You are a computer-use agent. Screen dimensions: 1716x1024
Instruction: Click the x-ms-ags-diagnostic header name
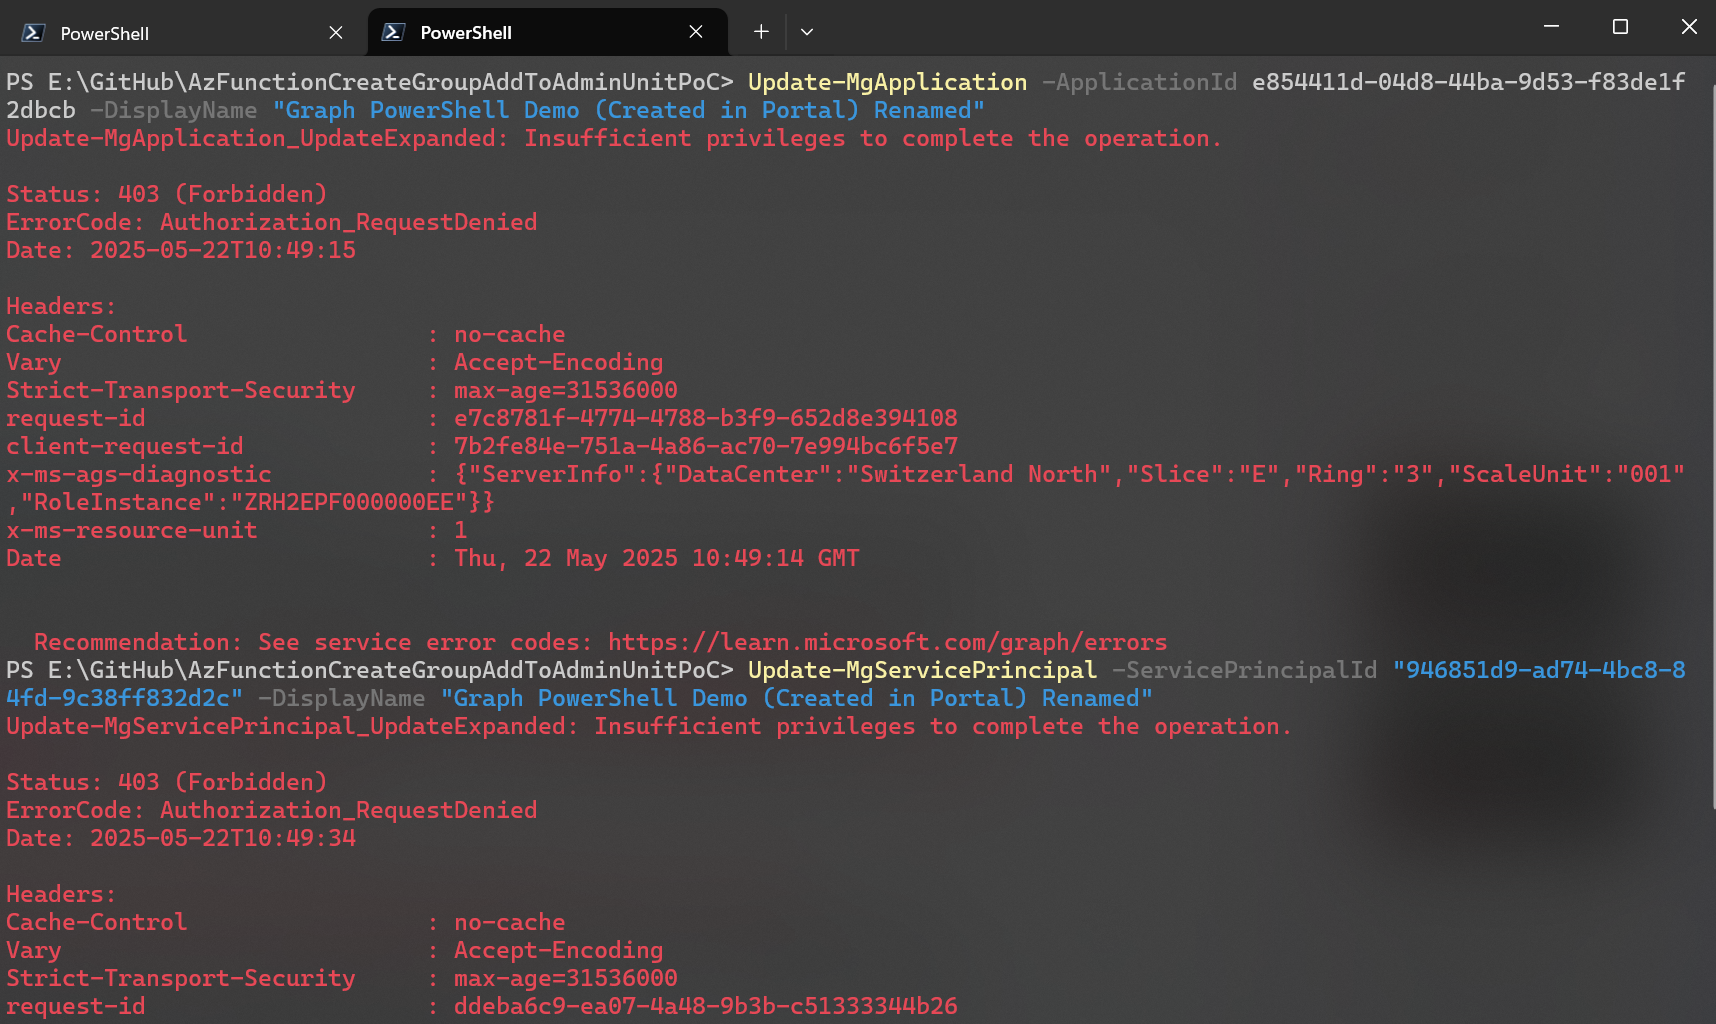tap(139, 474)
